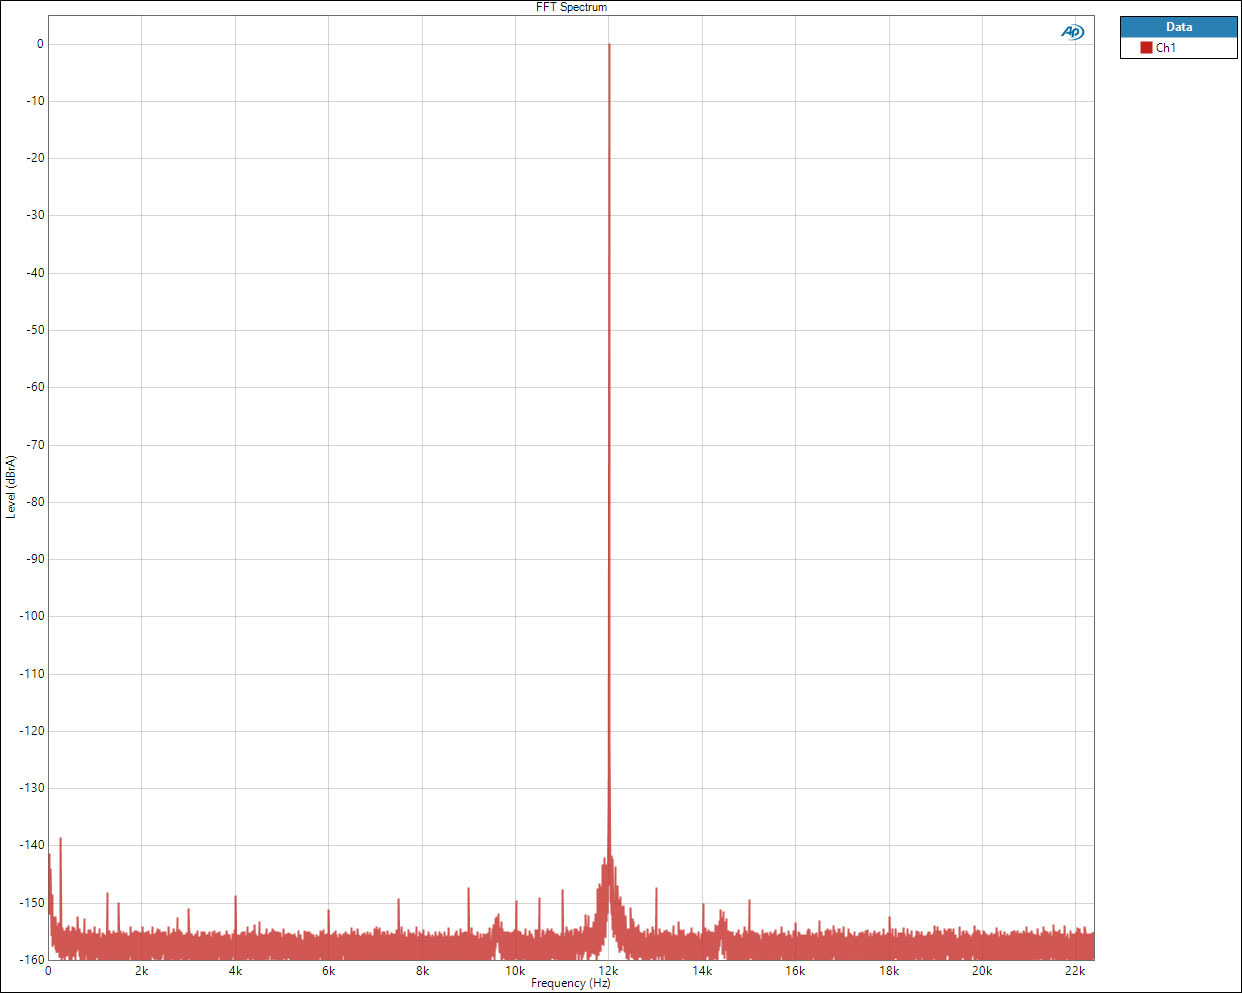Image resolution: width=1242 pixels, height=993 pixels.
Task: Click the Data legend header
Action: point(1179,27)
